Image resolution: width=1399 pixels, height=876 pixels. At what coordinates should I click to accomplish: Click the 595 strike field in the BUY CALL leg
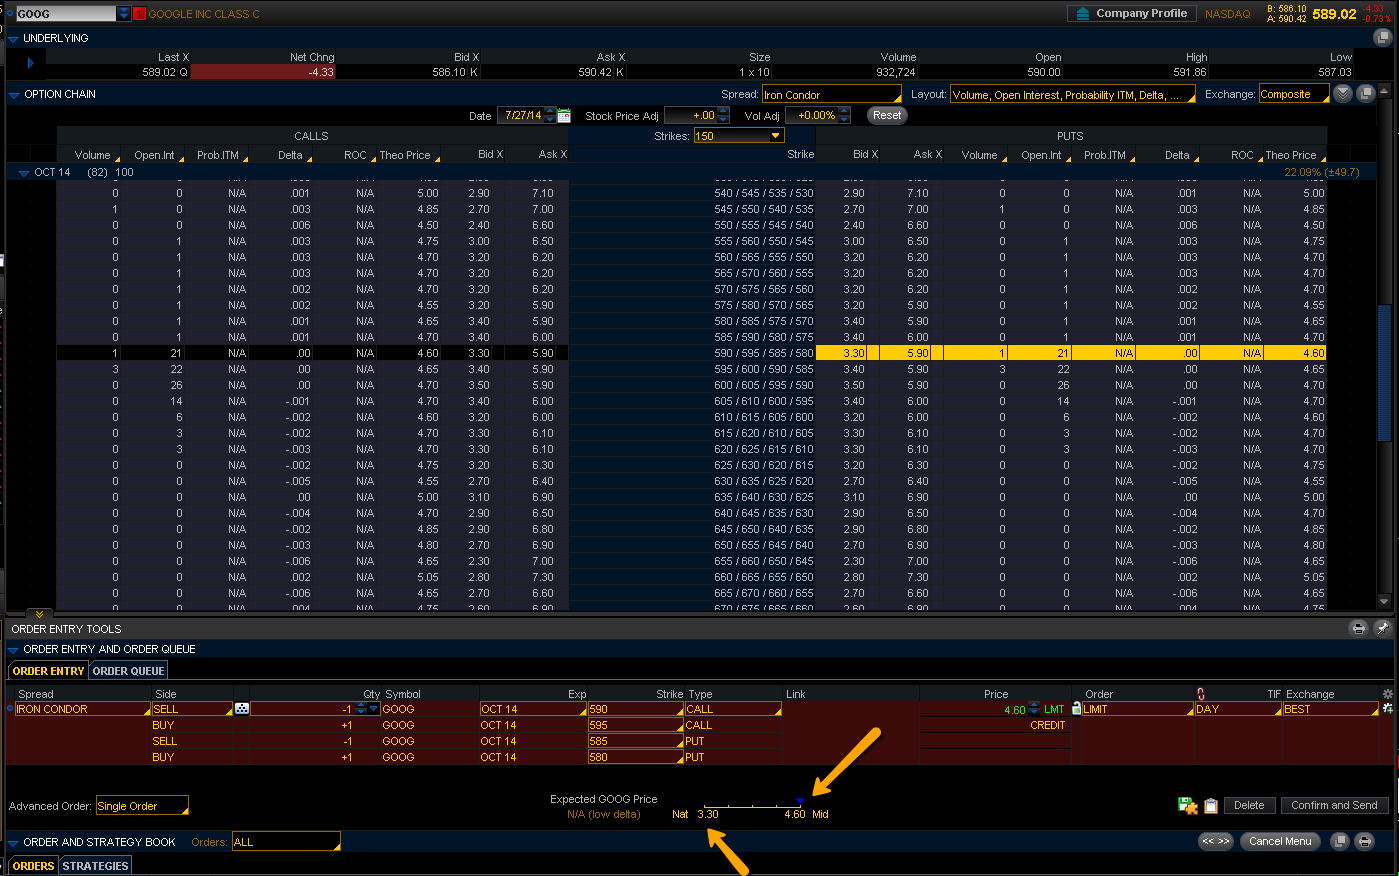636,725
